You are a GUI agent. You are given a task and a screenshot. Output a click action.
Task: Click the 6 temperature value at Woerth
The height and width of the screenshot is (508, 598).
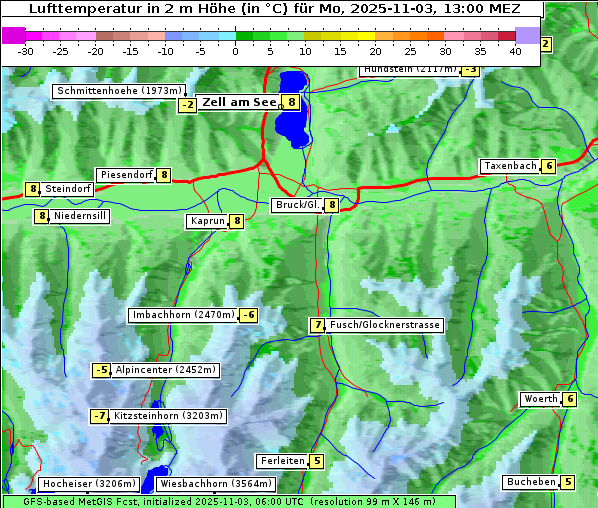coord(570,399)
